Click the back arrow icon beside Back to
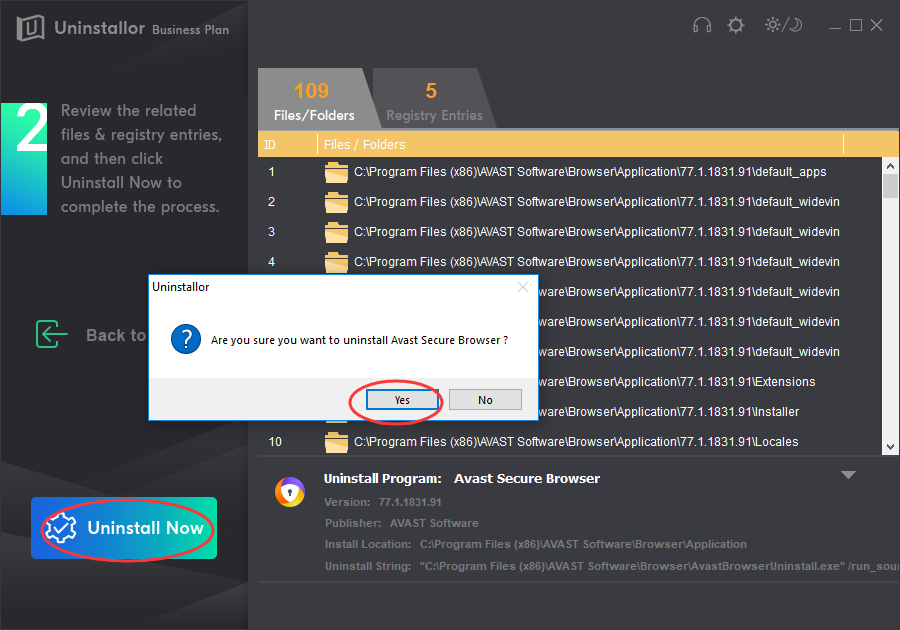 tap(51, 334)
